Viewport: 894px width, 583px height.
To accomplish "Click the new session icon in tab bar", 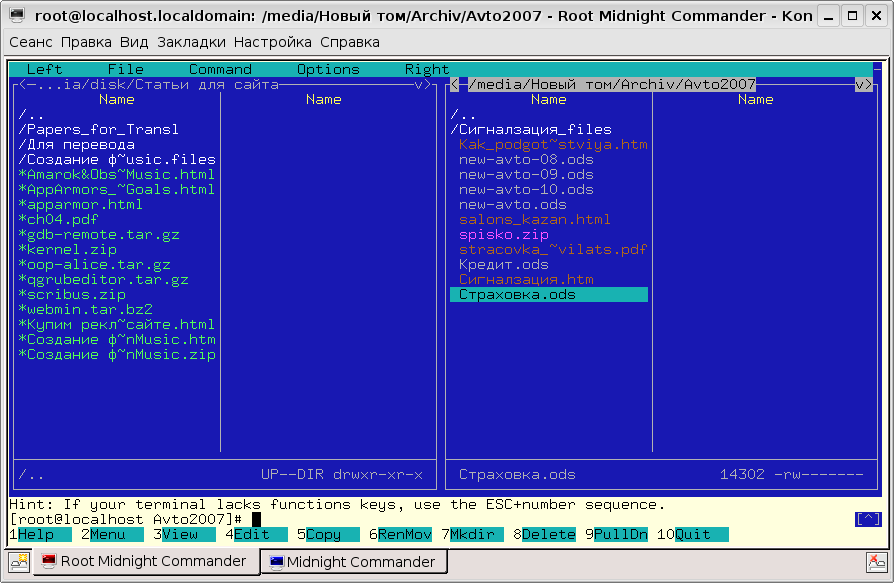I will click(x=19, y=562).
